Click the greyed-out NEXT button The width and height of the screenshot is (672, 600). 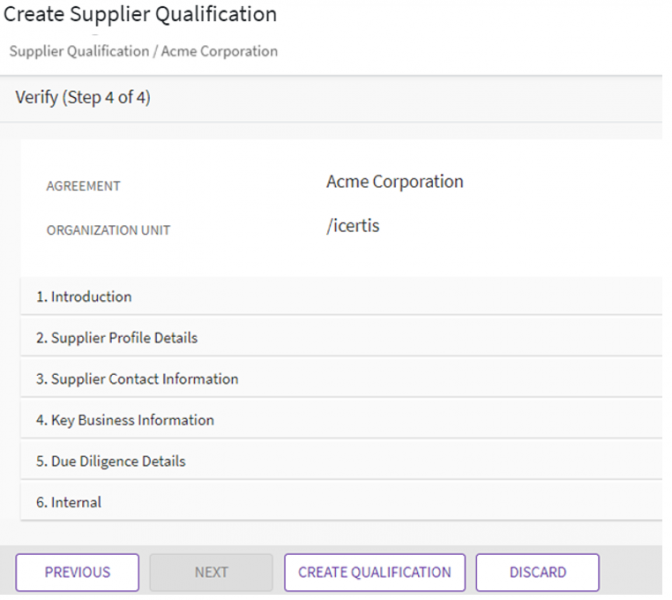(x=211, y=573)
